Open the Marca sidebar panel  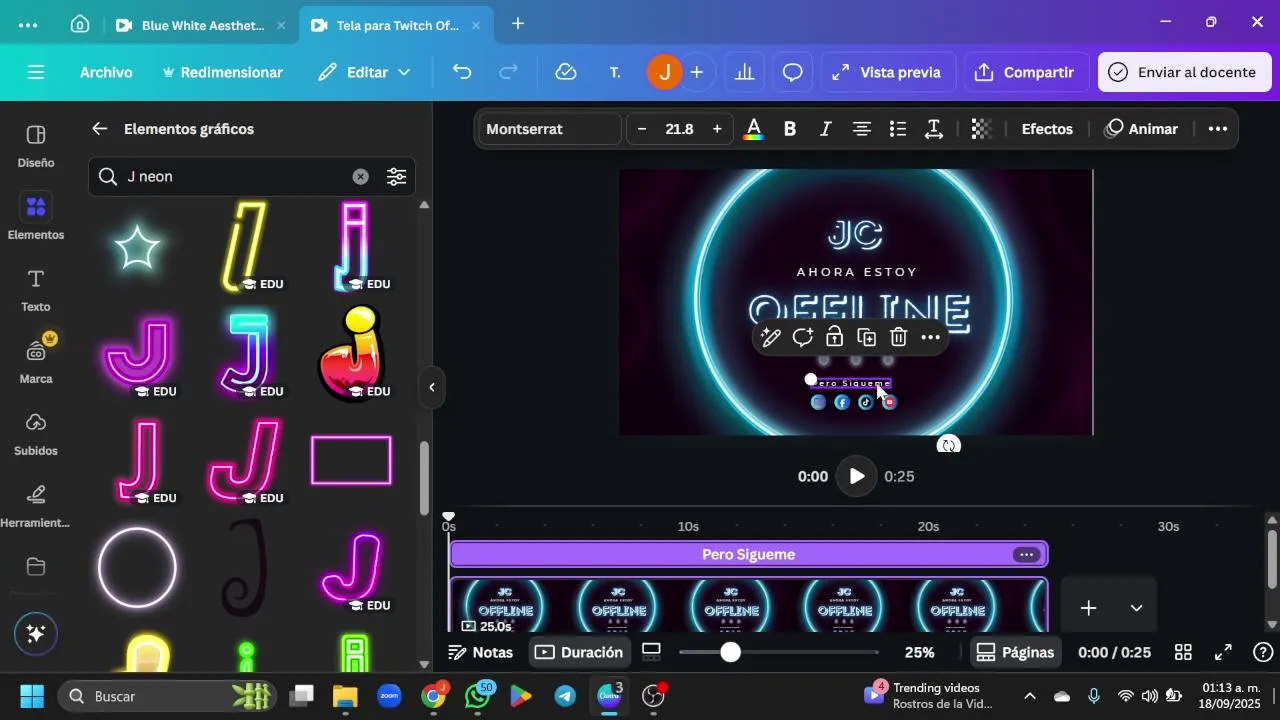[36, 361]
